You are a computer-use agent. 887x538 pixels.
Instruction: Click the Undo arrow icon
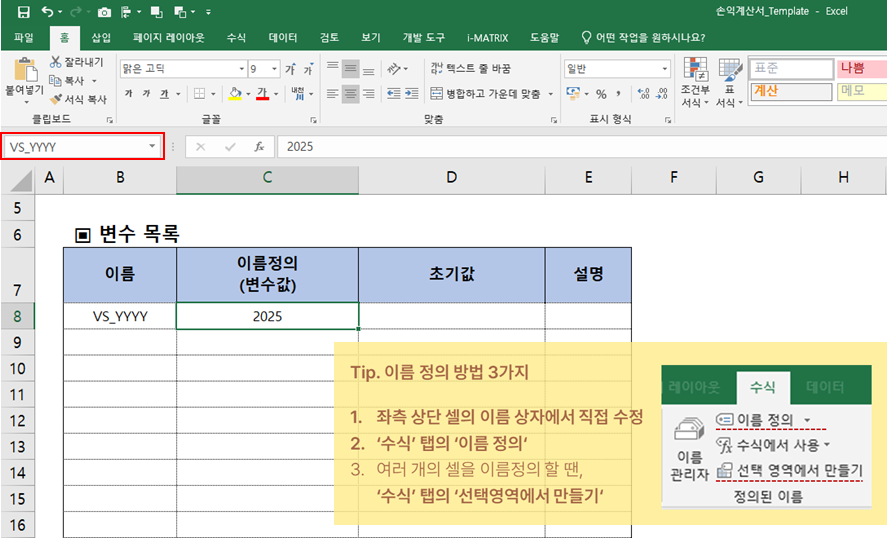coord(47,12)
